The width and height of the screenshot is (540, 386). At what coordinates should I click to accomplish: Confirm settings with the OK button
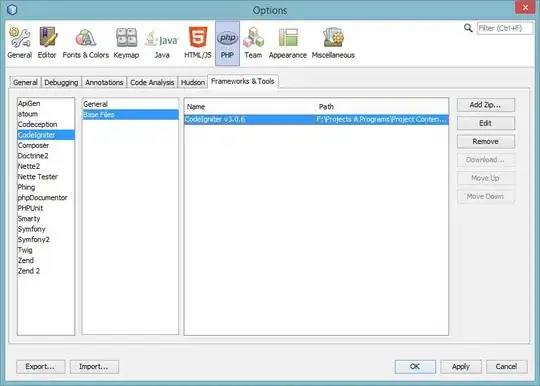coord(415,367)
